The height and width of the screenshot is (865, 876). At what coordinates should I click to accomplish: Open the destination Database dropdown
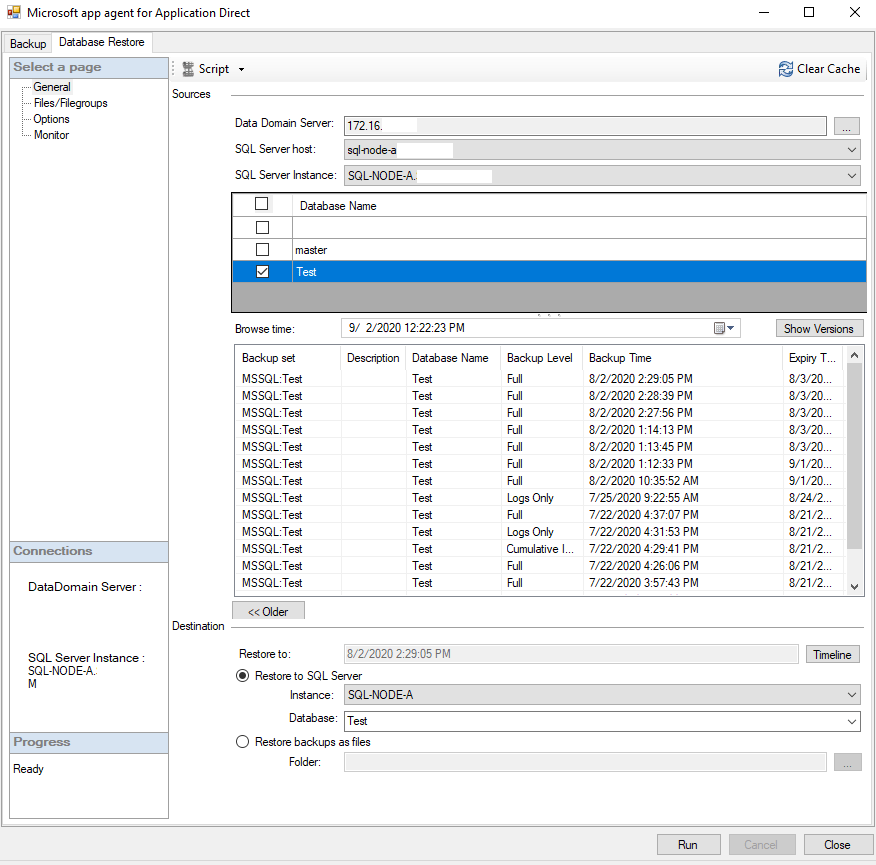coord(851,721)
